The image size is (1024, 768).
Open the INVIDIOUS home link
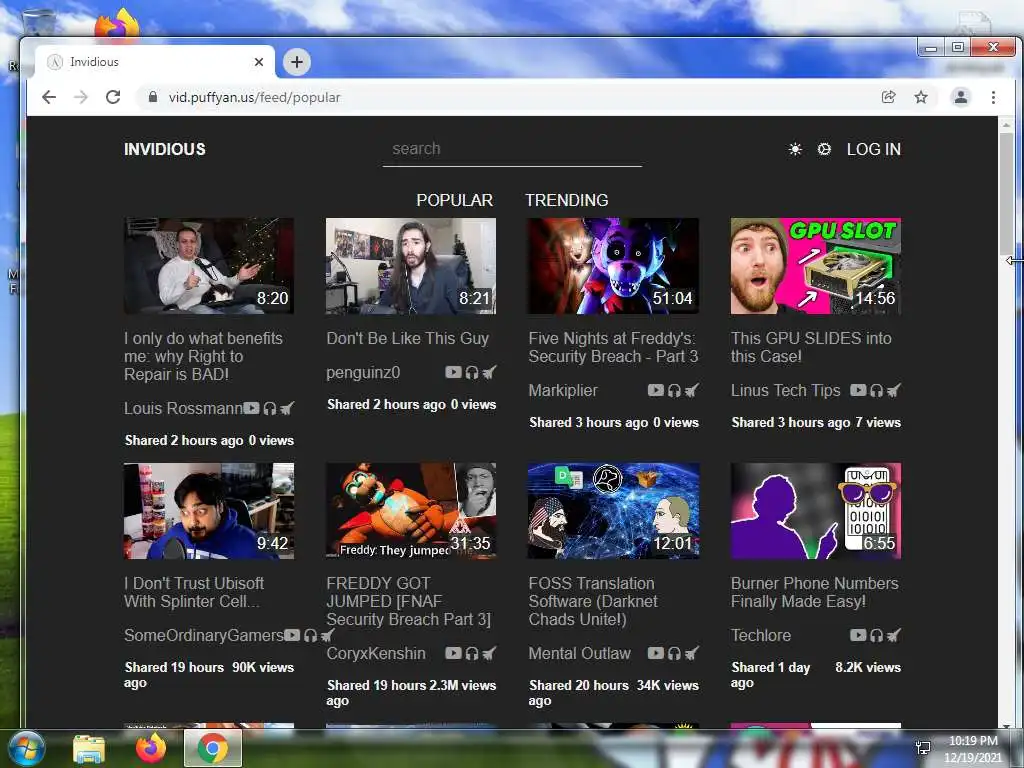tap(165, 150)
